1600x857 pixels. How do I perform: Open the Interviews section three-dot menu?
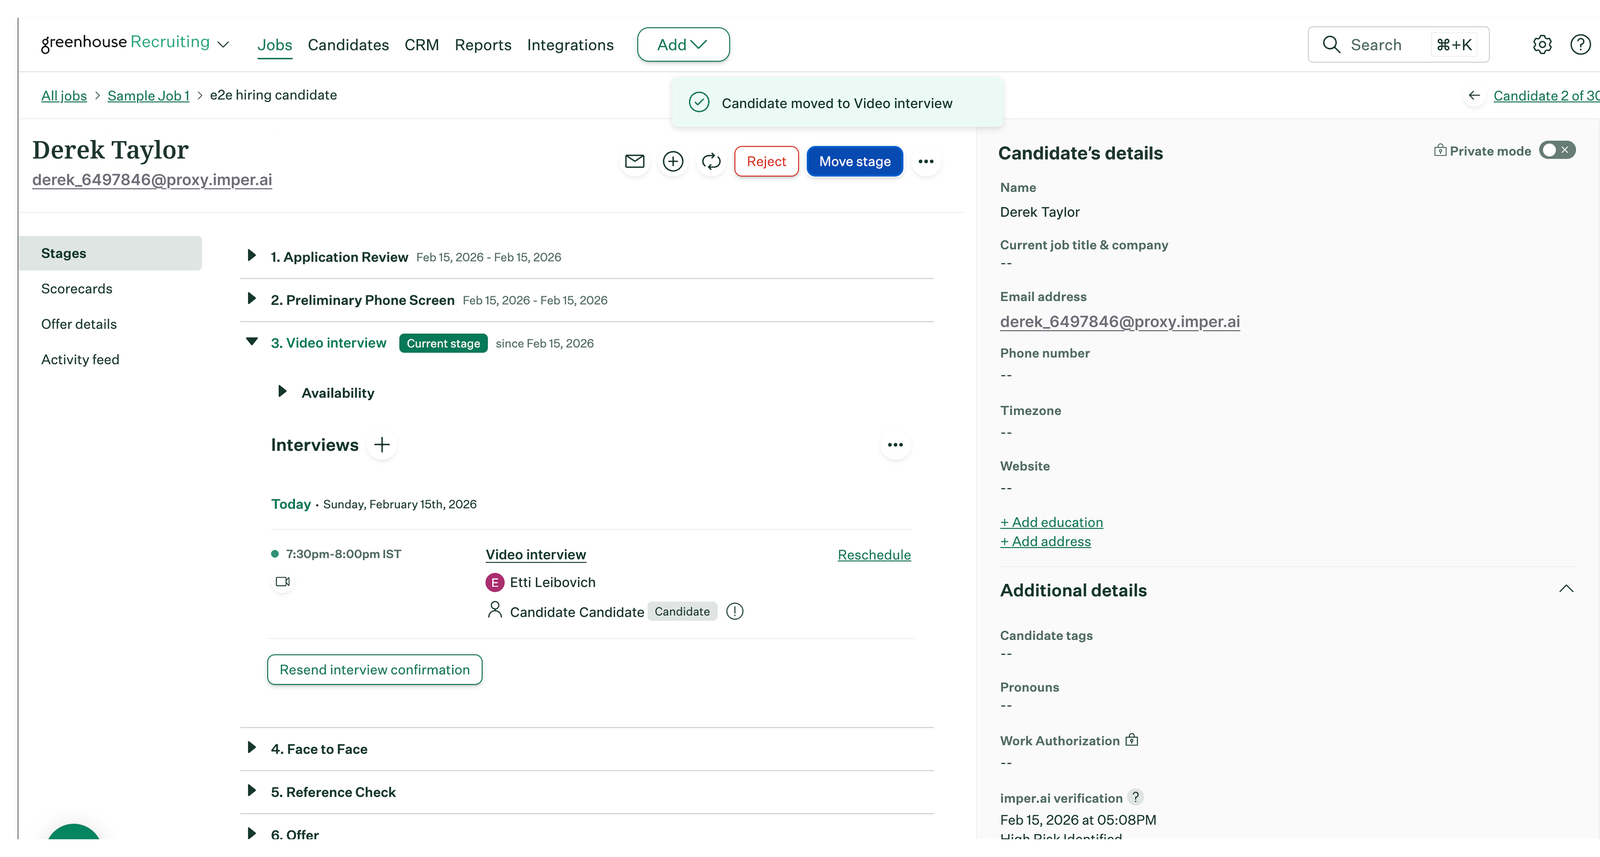coord(895,445)
